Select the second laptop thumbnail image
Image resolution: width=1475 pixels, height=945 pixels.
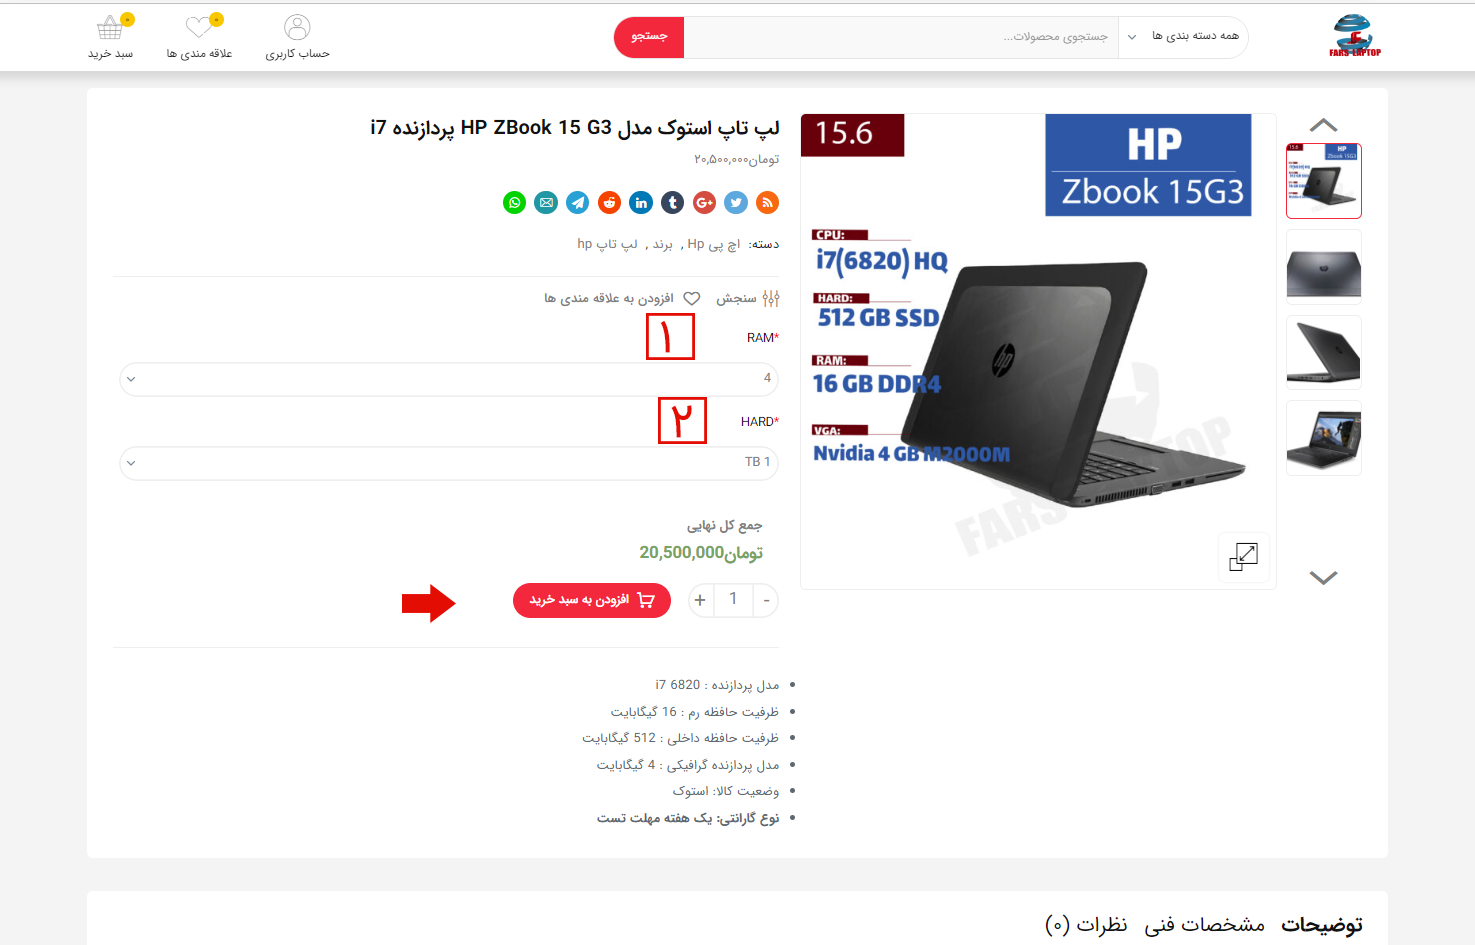point(1323,267)
